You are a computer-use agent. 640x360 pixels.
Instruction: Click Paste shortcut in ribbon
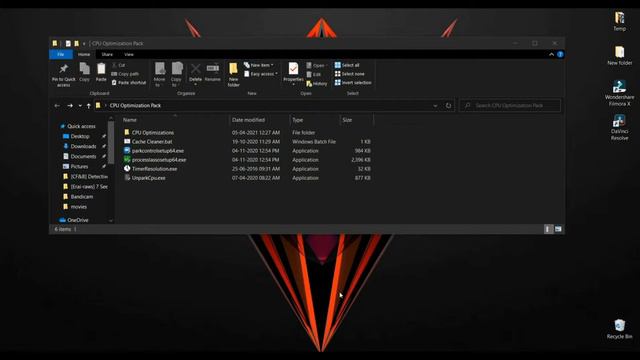click(129, 82)
